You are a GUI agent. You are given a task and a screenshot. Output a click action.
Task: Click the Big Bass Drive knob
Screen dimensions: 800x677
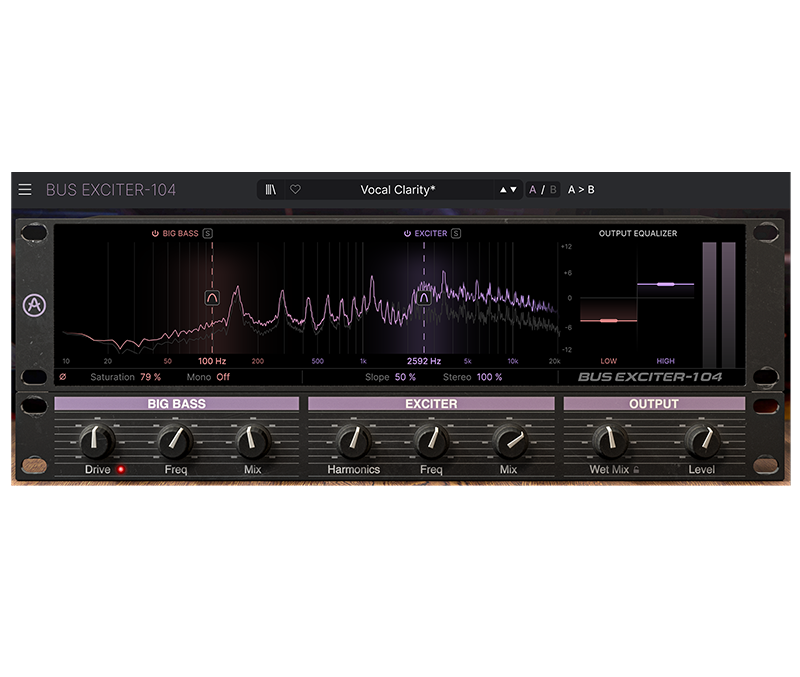tap(97, 440)
